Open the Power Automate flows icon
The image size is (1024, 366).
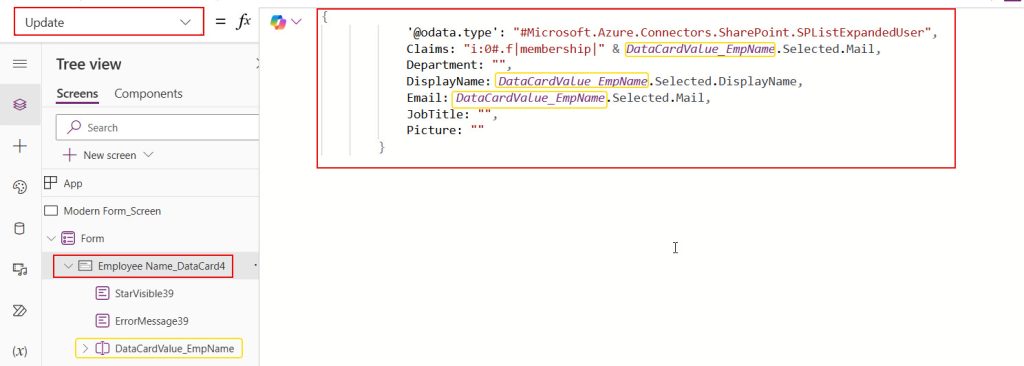[x=20, y=310]
